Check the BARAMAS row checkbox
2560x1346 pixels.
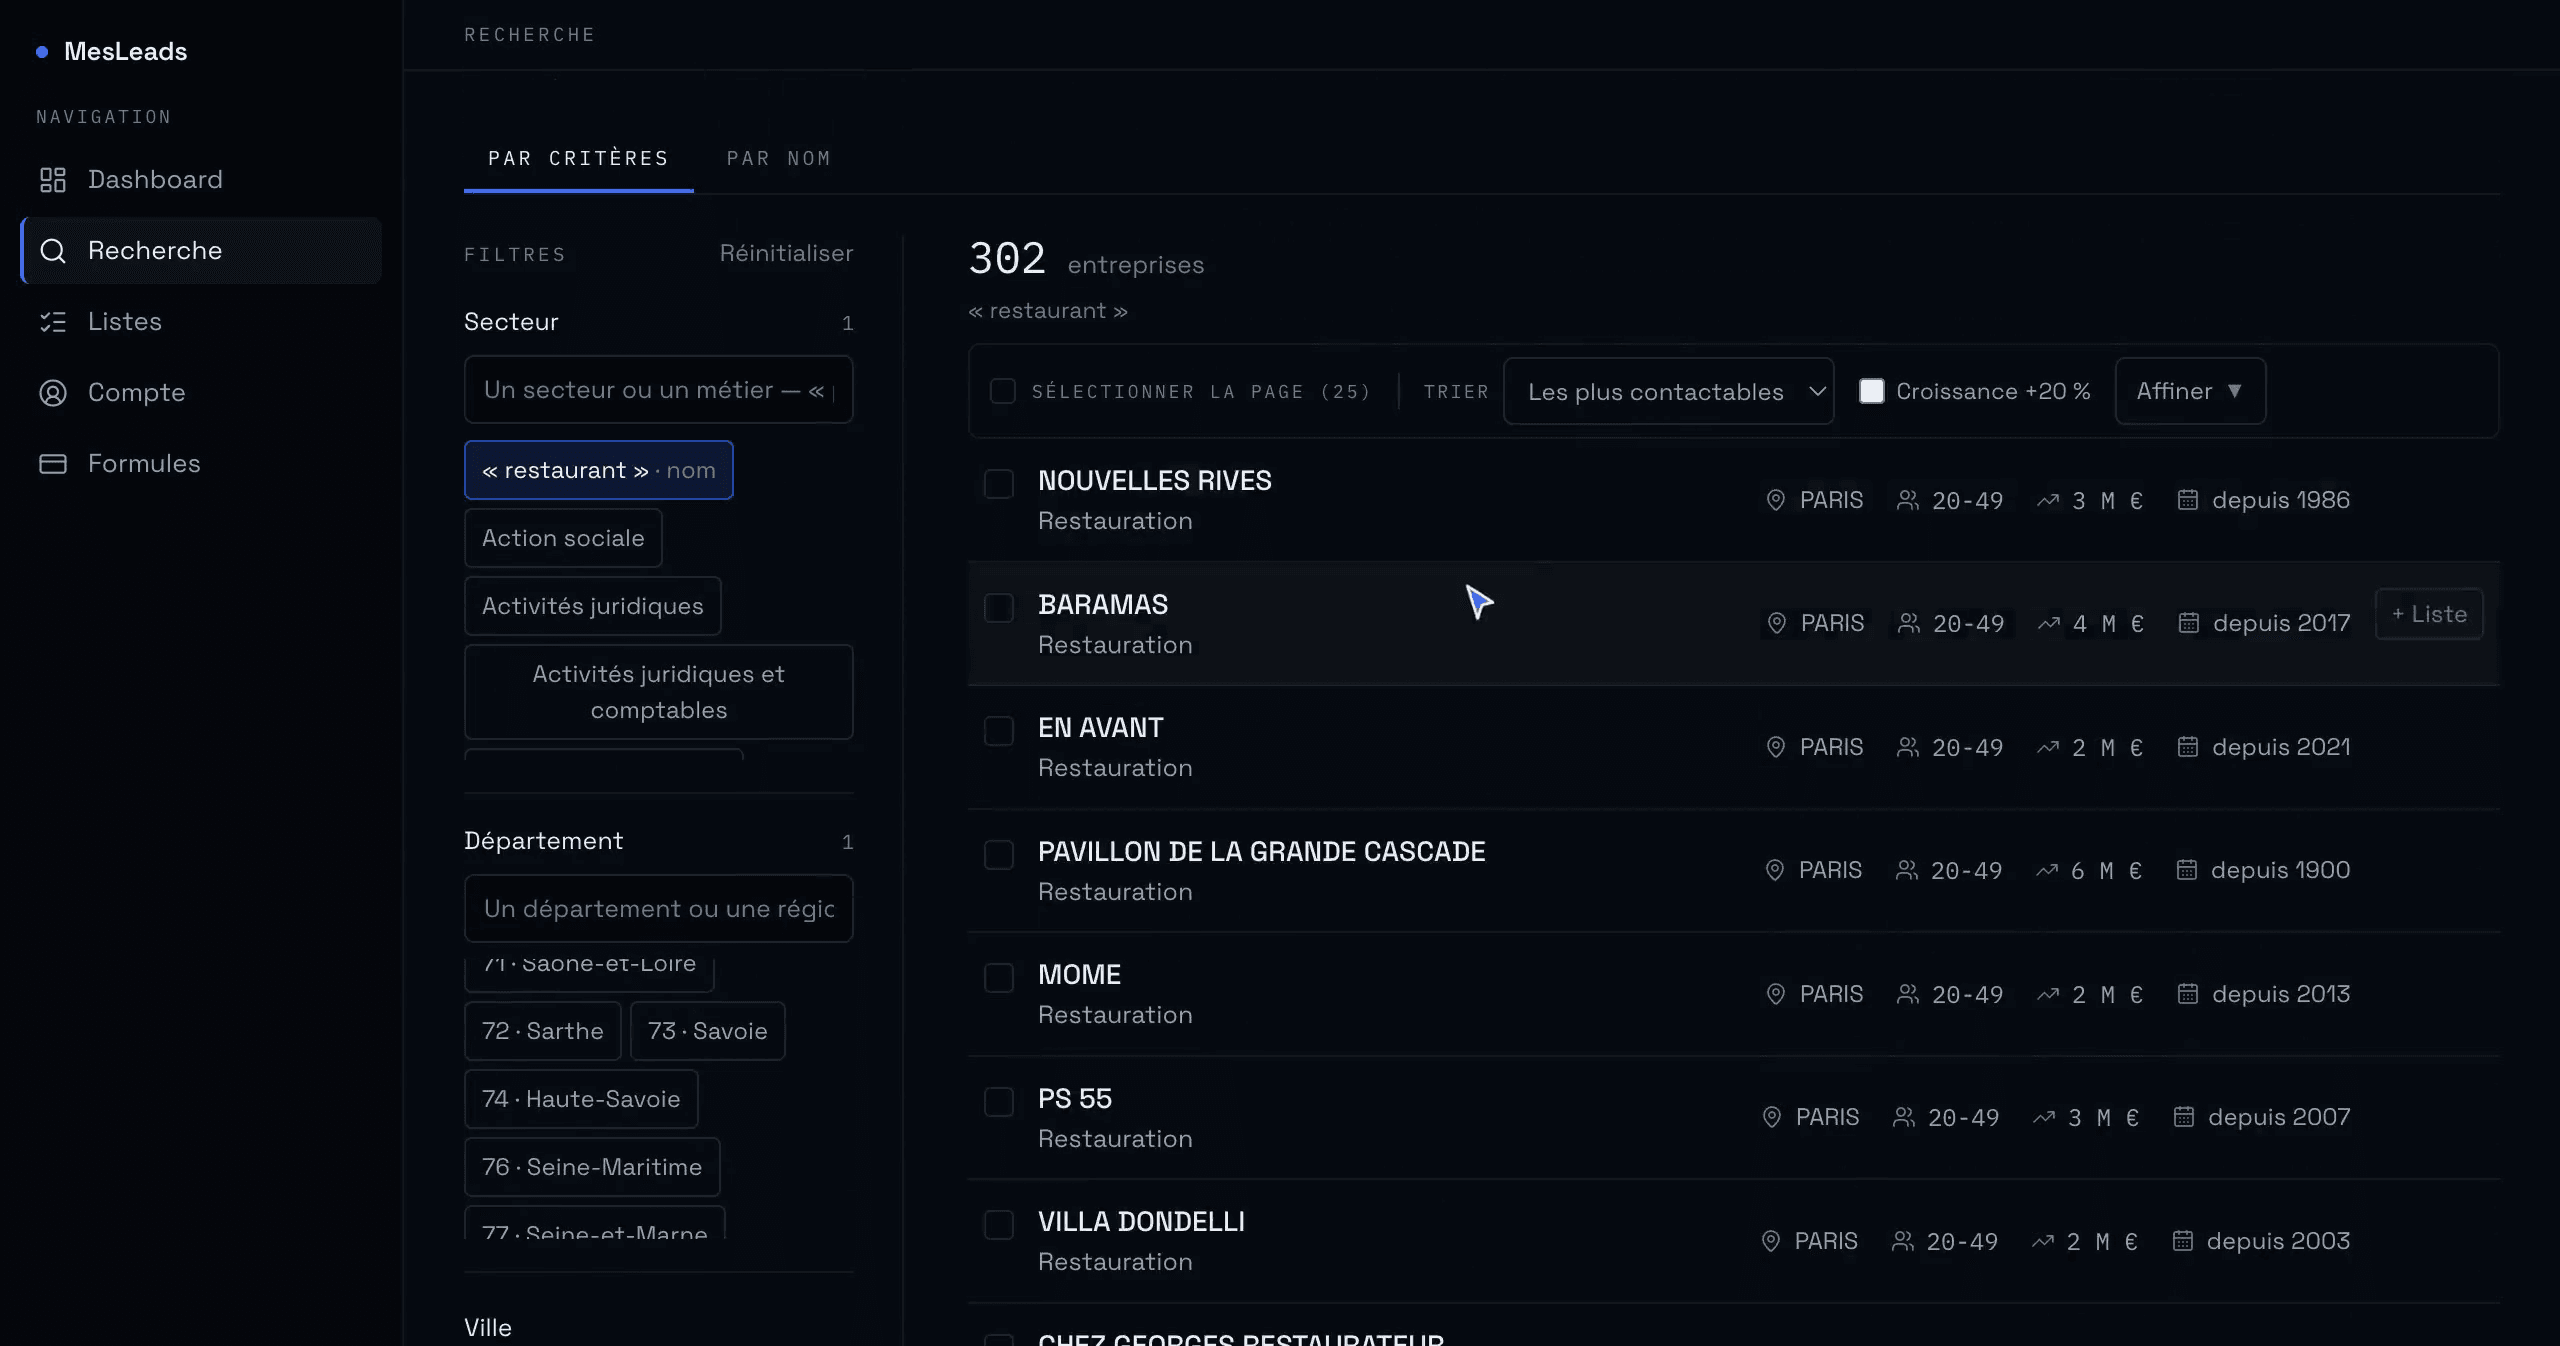click(999, 608)
